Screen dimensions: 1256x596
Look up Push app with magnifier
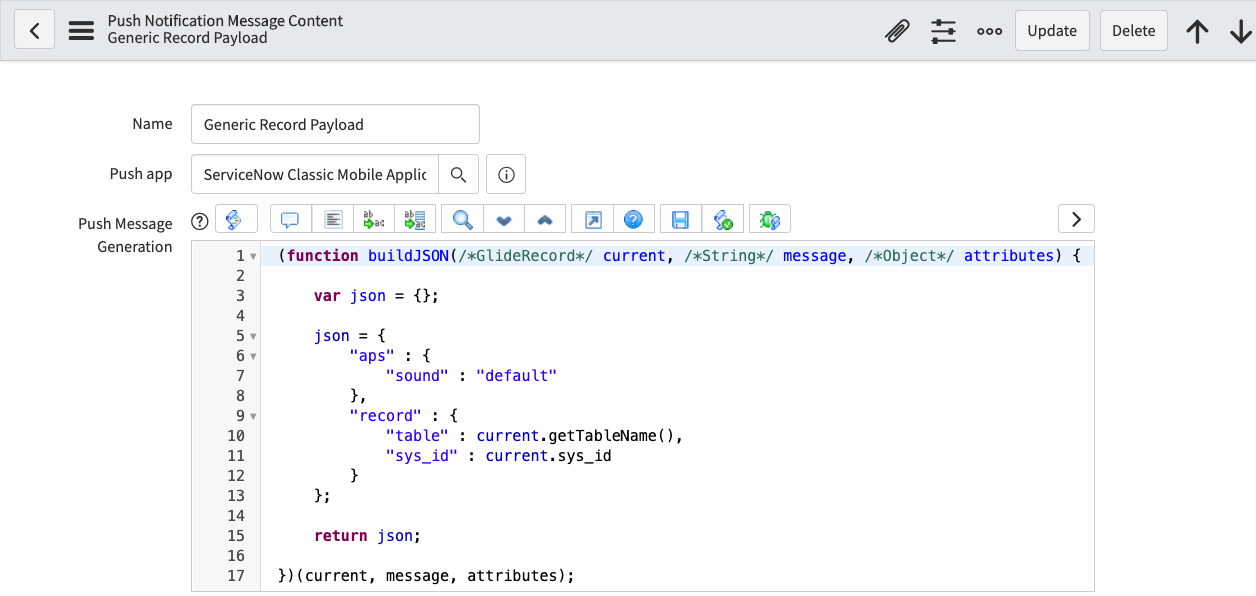pyautogui.click(x=458, y=174)
